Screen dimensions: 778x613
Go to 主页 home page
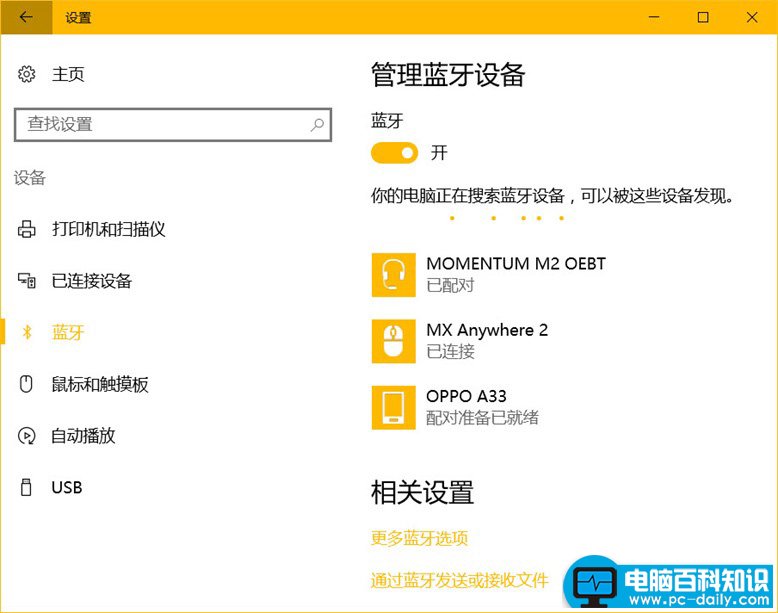point(68,74)
